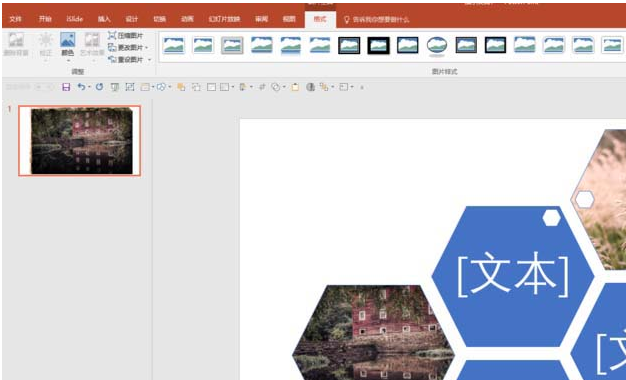Screen dimensions: 626x380
Task: Click the Undo arrow icon
Action: point(81,87)
